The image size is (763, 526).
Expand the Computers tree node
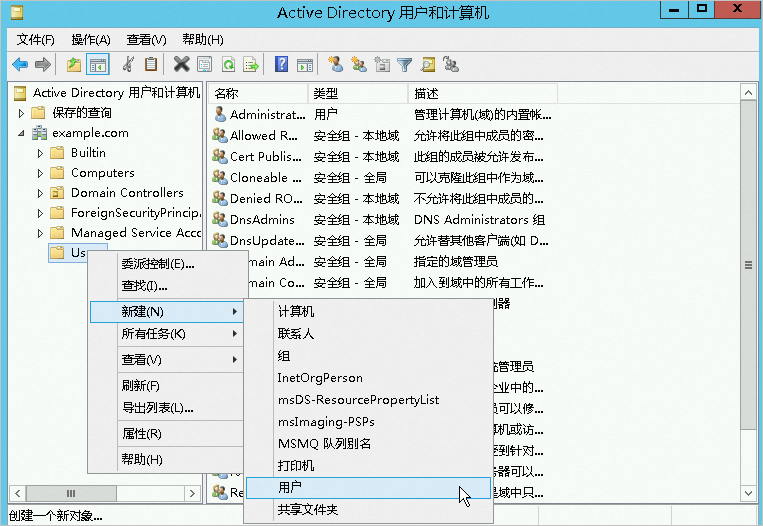pyautogui.click(x=40, y=173)
